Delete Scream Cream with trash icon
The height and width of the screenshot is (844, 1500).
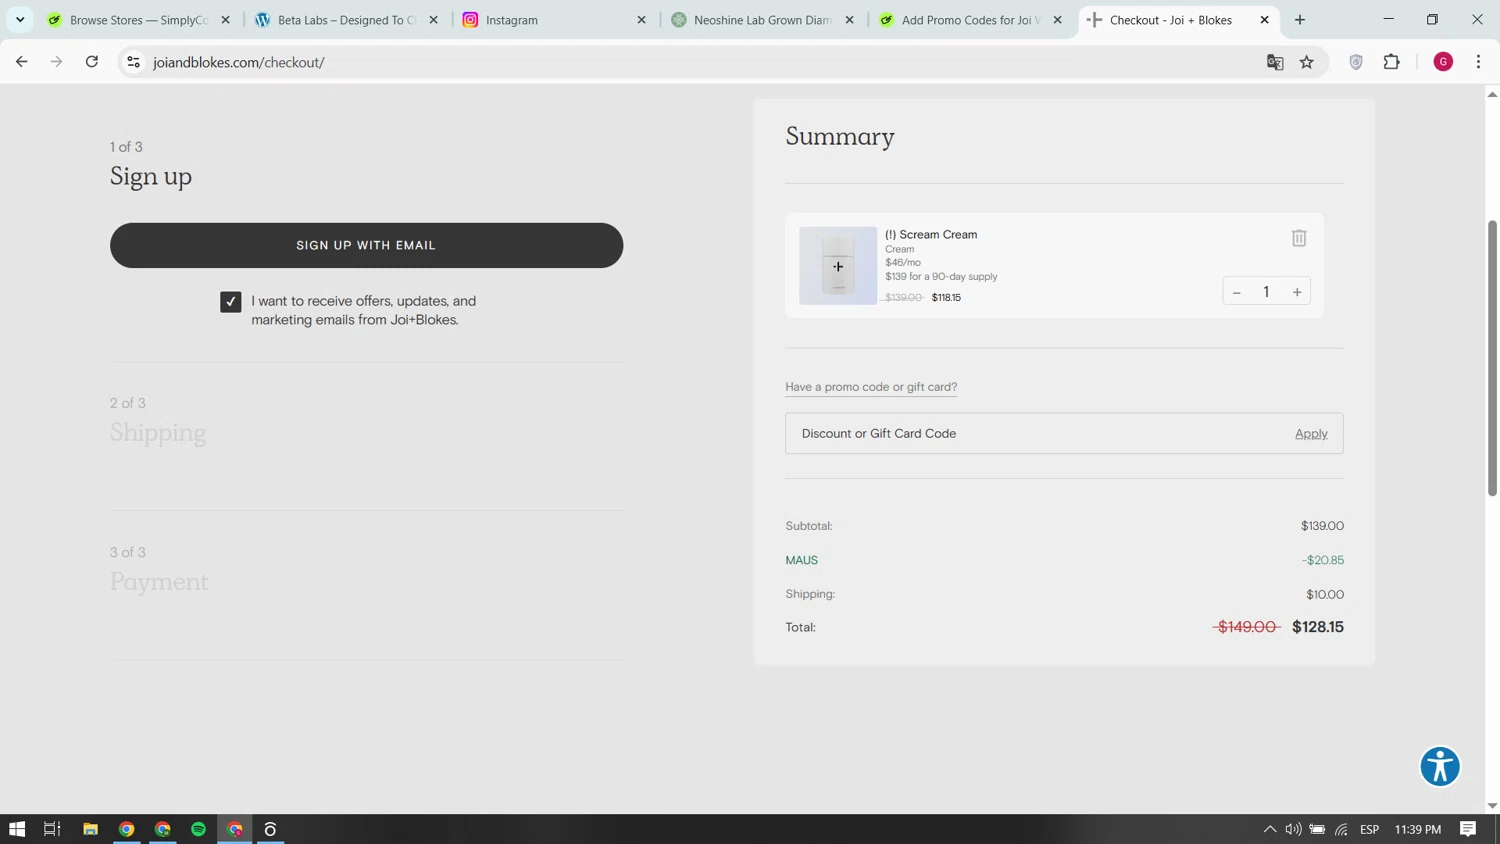pos(1298,238)
